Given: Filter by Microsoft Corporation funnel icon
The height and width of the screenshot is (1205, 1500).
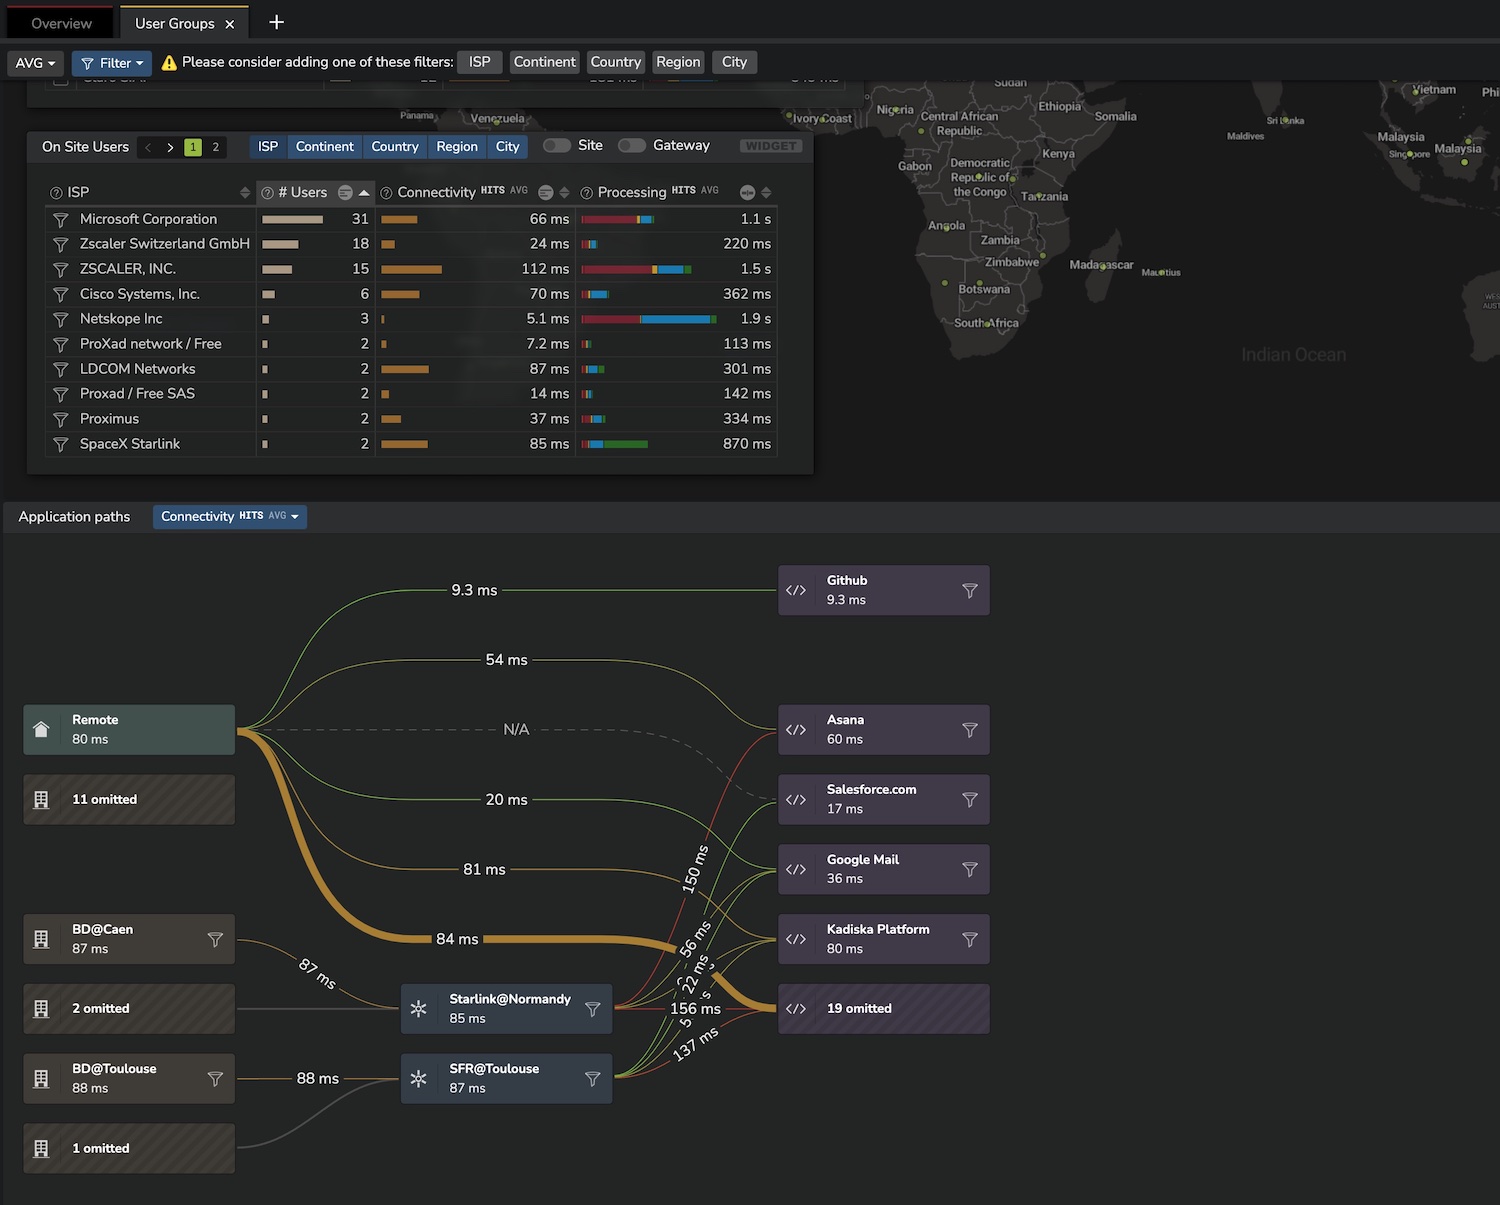Looking at the screenshot, I should click(x=60, y=220).
